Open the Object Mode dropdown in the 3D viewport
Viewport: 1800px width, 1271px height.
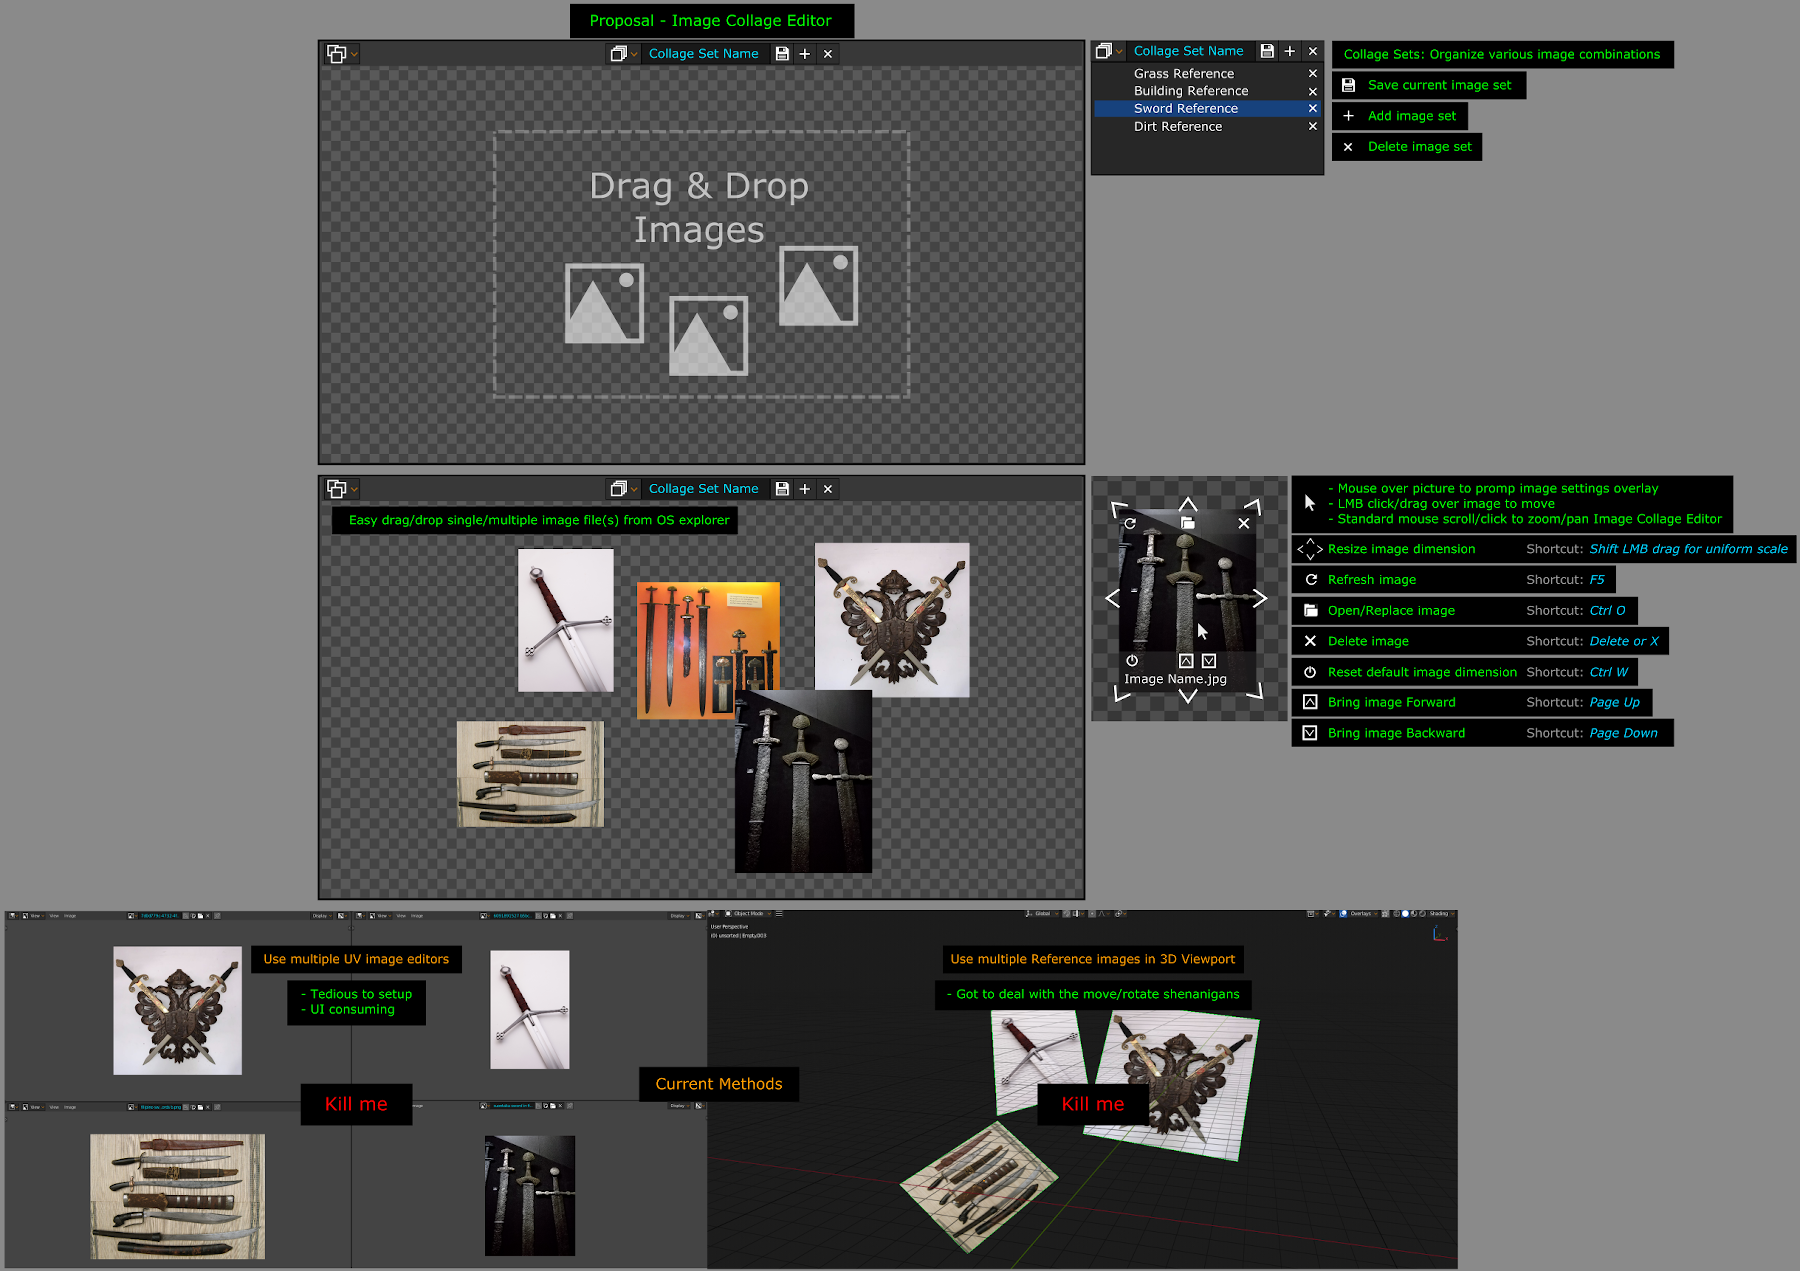click(x=750, y=914)
